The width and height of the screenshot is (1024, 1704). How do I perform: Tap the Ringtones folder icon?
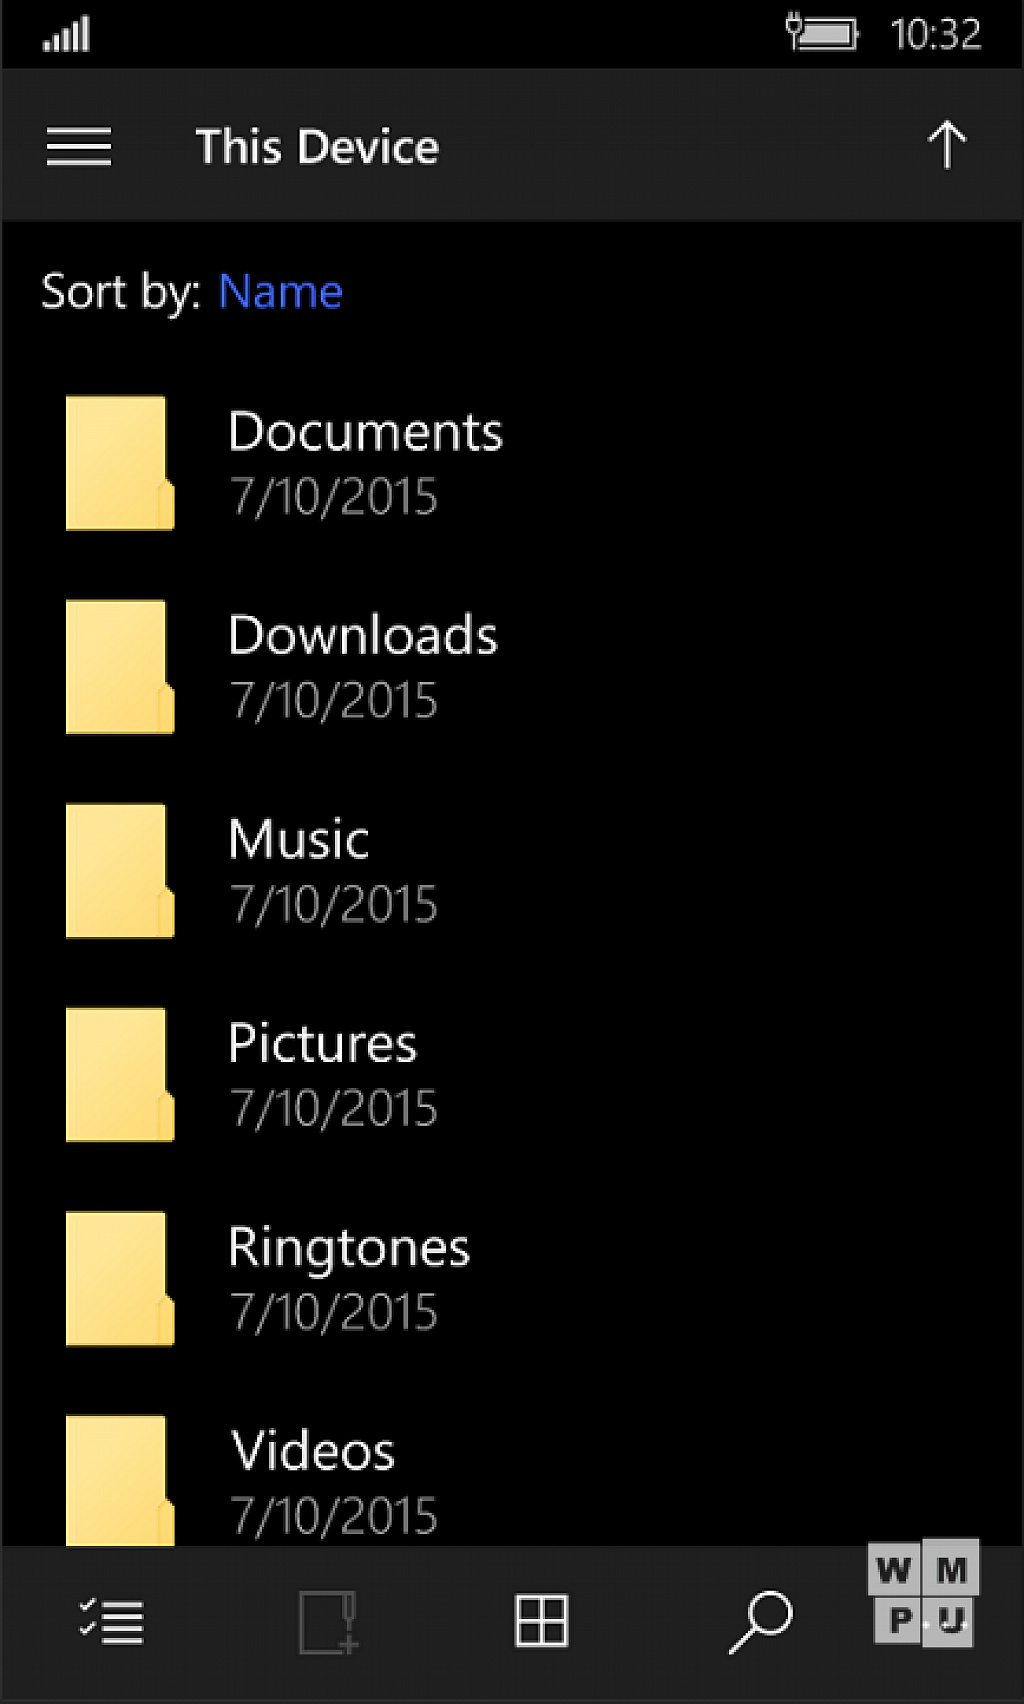(x=120, y=1279)
